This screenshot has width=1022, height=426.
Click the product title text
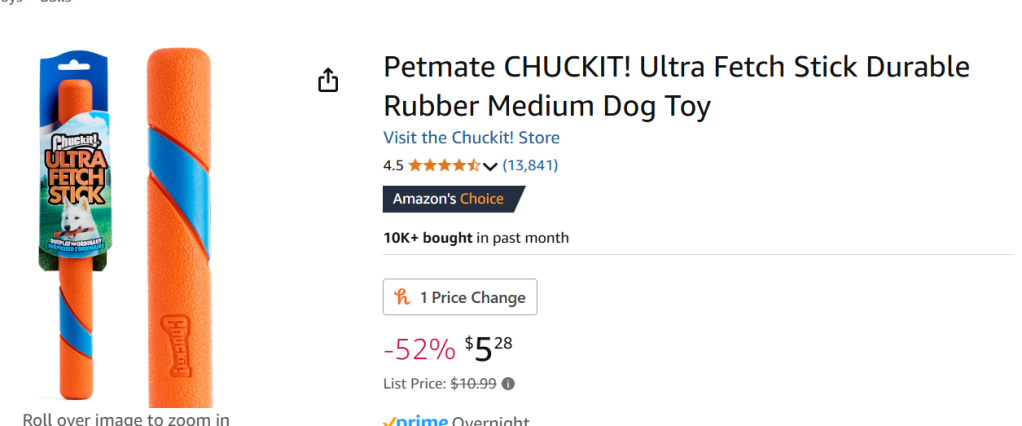coord(676,86)
